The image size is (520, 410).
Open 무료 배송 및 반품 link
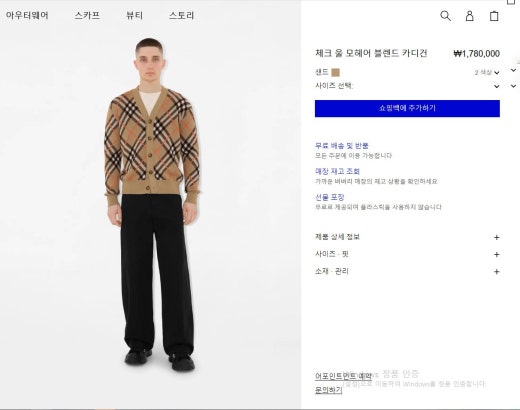(x=342, y=146)
